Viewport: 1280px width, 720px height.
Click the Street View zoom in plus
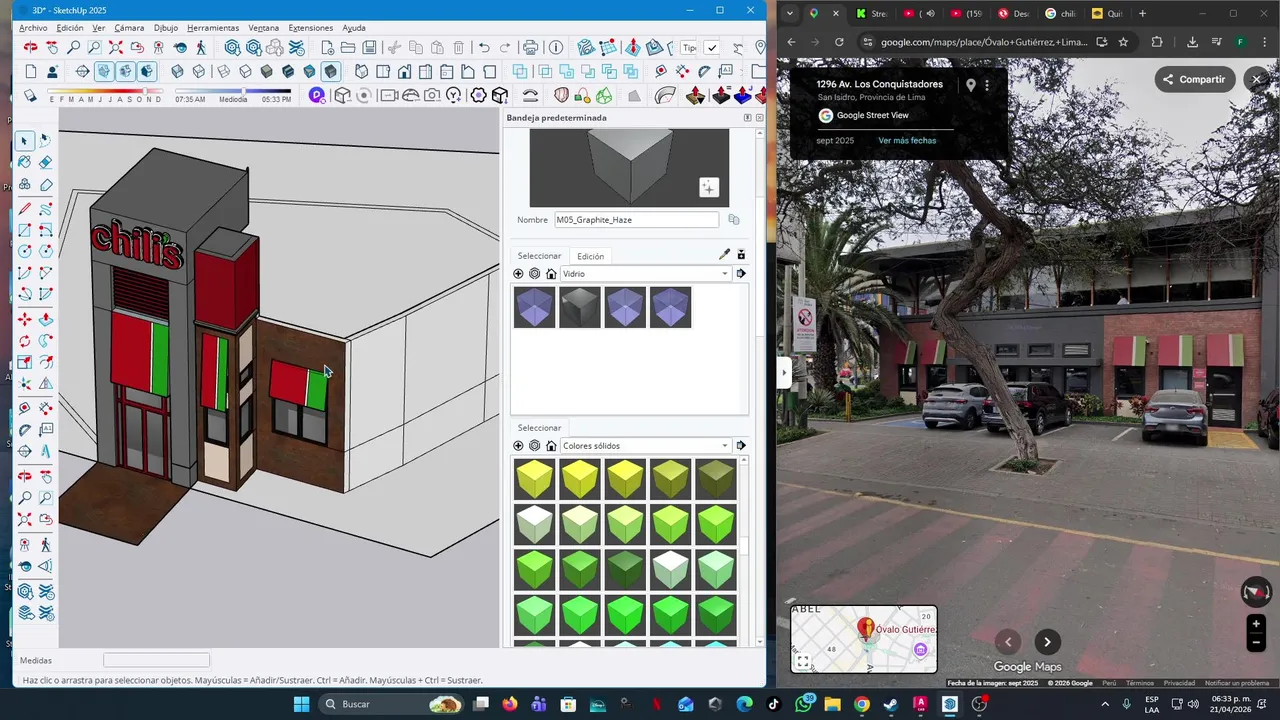1256,624
